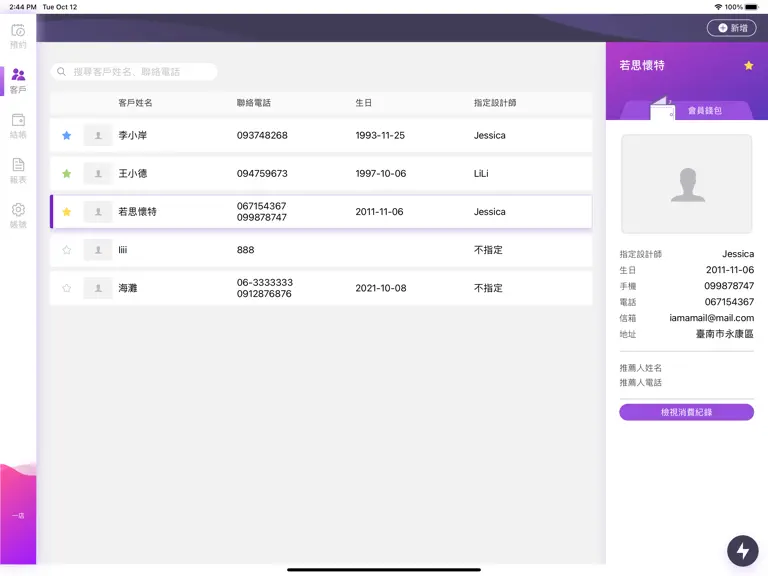The image size is (768, 576).
Task: Click the large profile photo placeholder
Action: pos(687,184)
